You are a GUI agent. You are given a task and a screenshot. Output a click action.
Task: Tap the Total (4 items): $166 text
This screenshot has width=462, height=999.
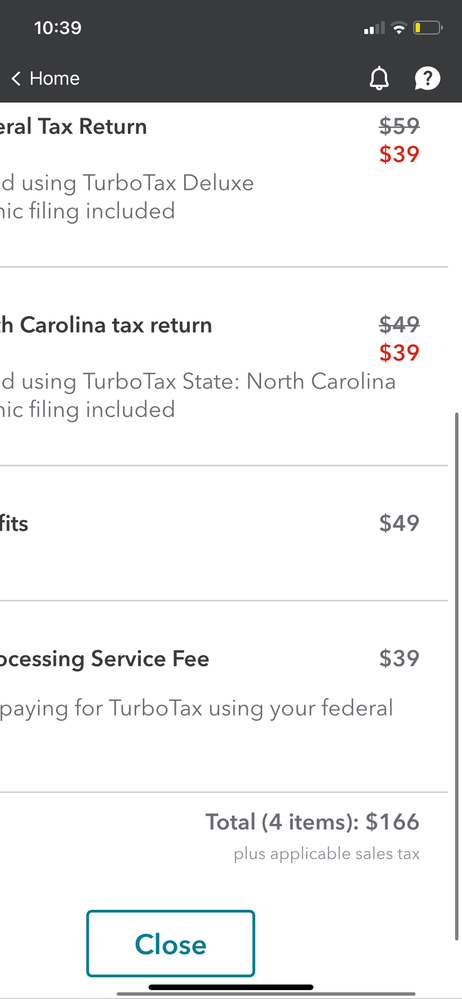(312, 822)
